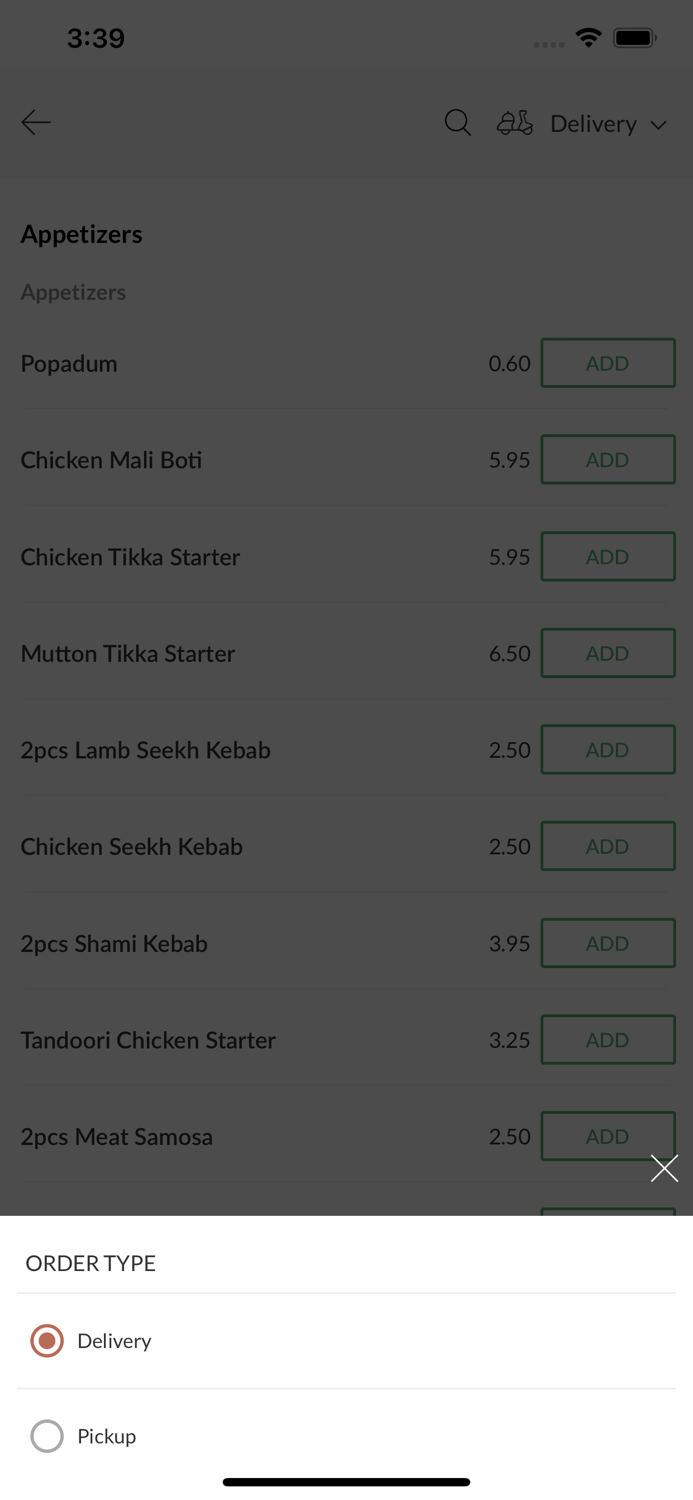Tap the back arrow to leave the menu
This screenshot has width=693, height=1500.
pos(35,122)
